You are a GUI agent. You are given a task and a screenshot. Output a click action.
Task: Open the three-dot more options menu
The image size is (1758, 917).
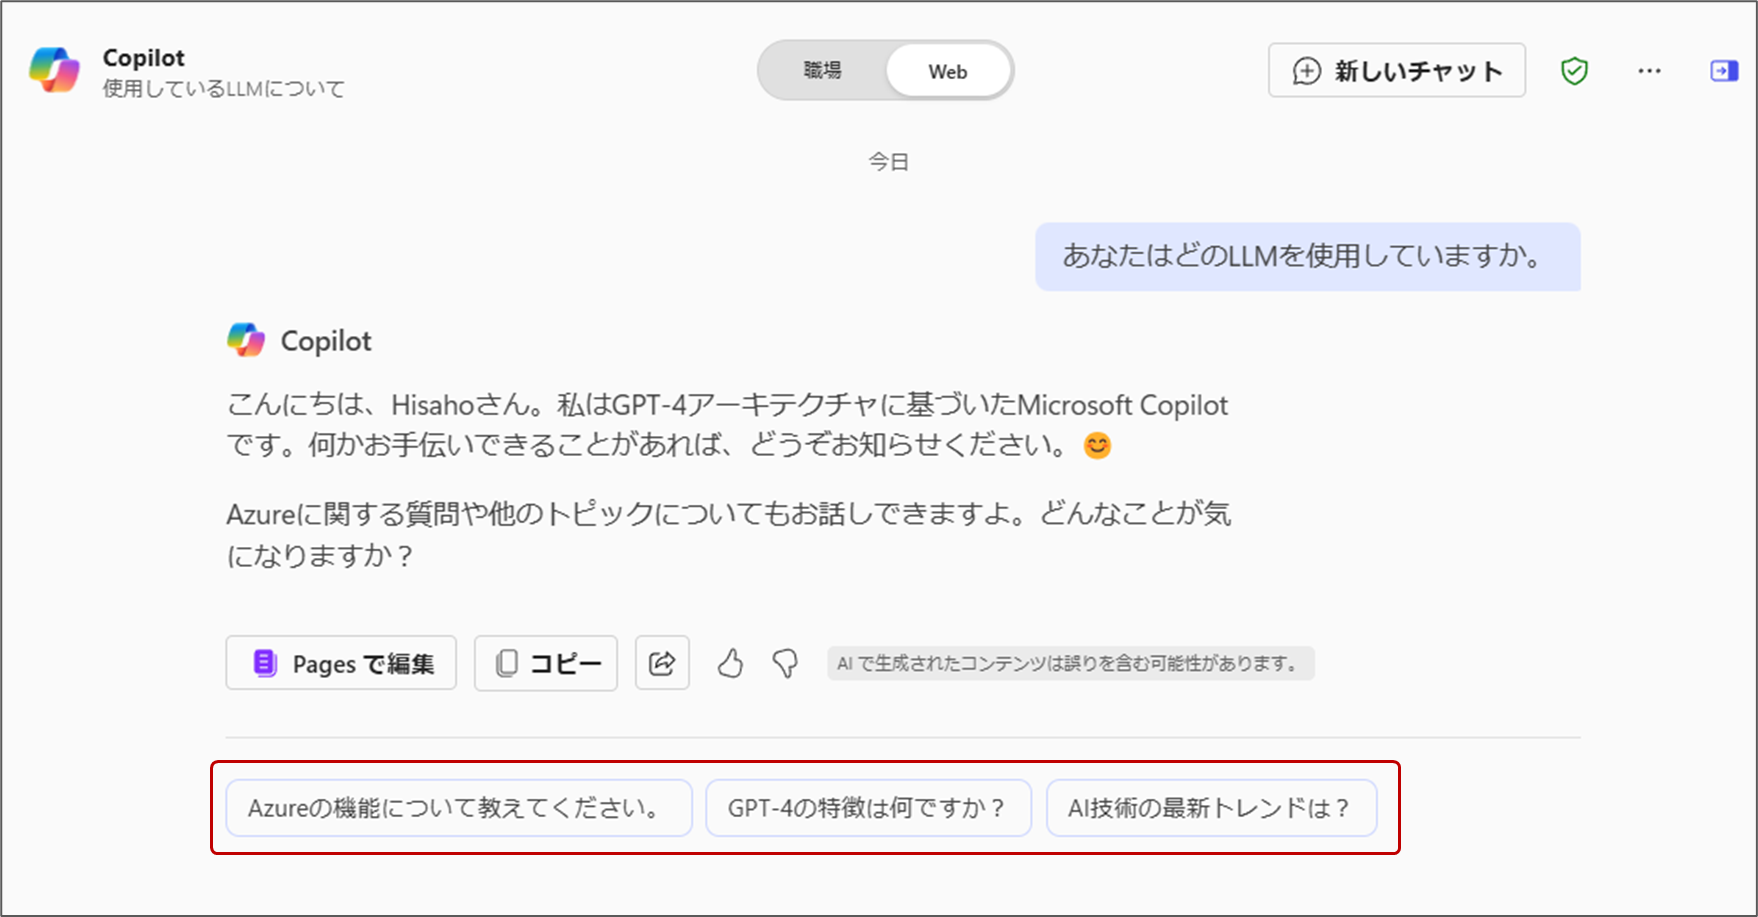click(1650, 71)
